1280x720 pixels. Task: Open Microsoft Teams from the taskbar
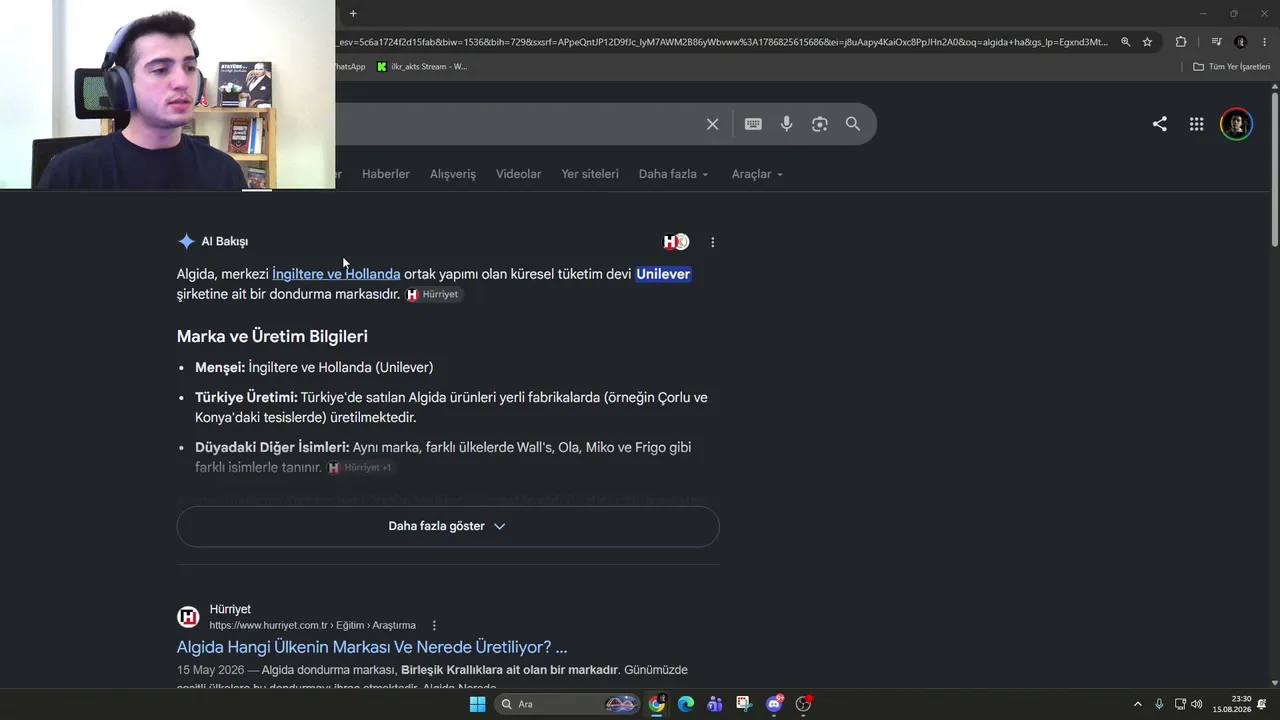(715, 704)
